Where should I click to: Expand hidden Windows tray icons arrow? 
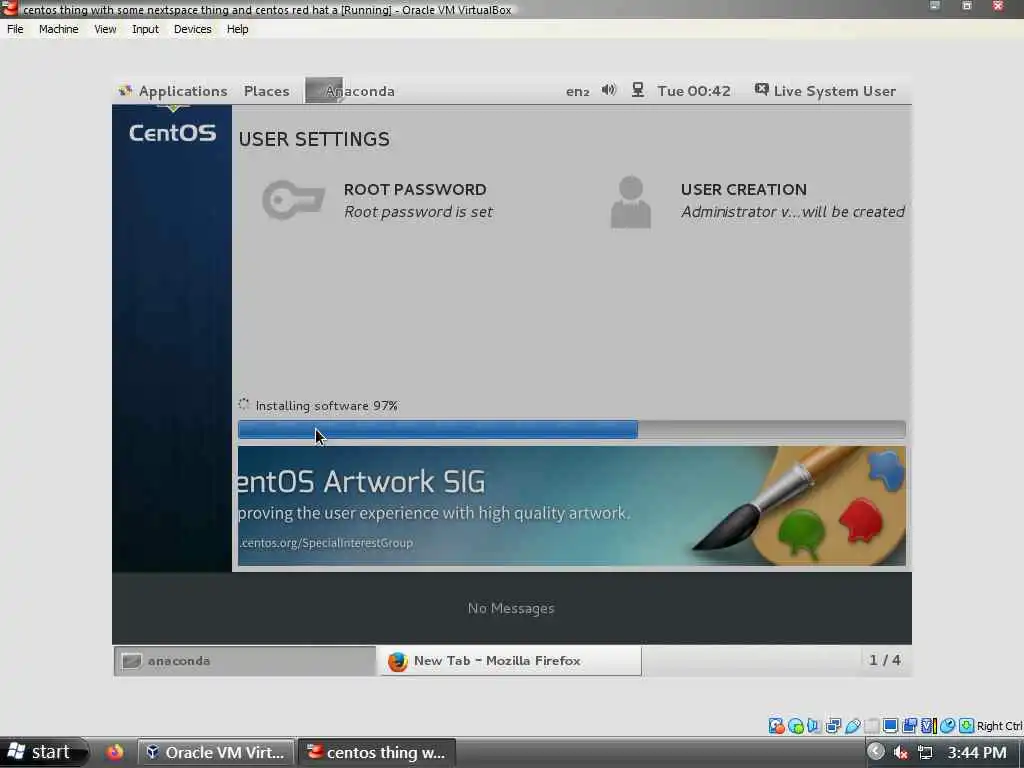pyautogui.click(x=876, y=752)
